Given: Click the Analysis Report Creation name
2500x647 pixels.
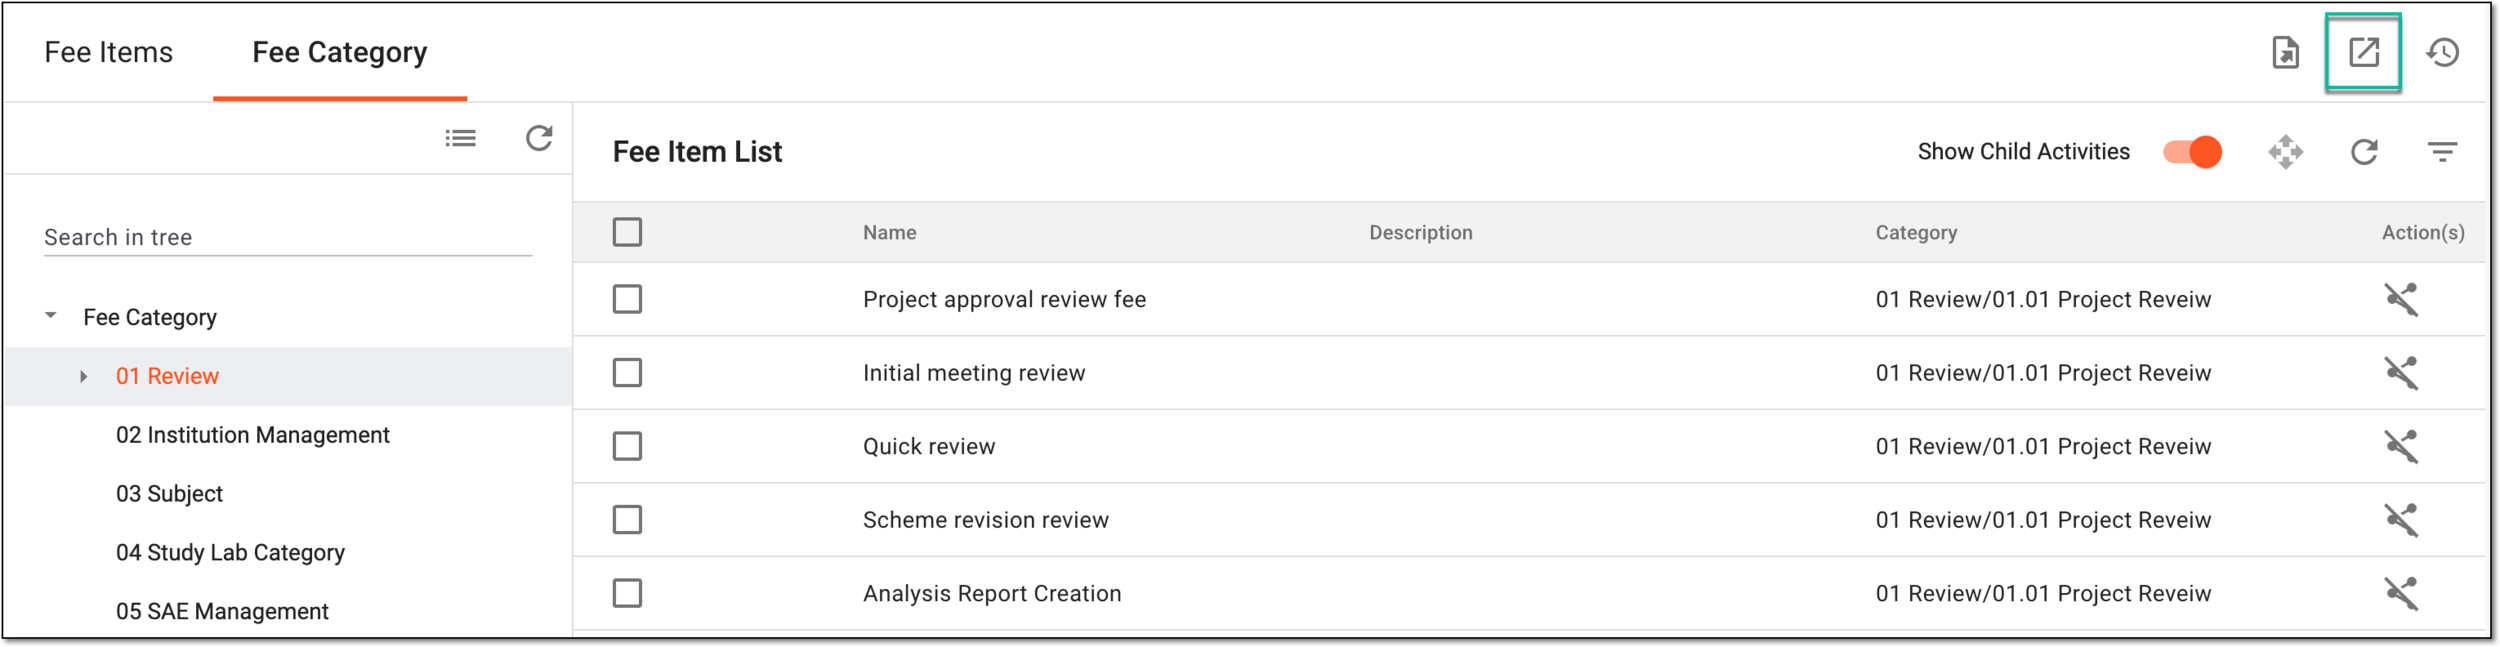Looking at the screenshot, I should click(x=992, y=593).
